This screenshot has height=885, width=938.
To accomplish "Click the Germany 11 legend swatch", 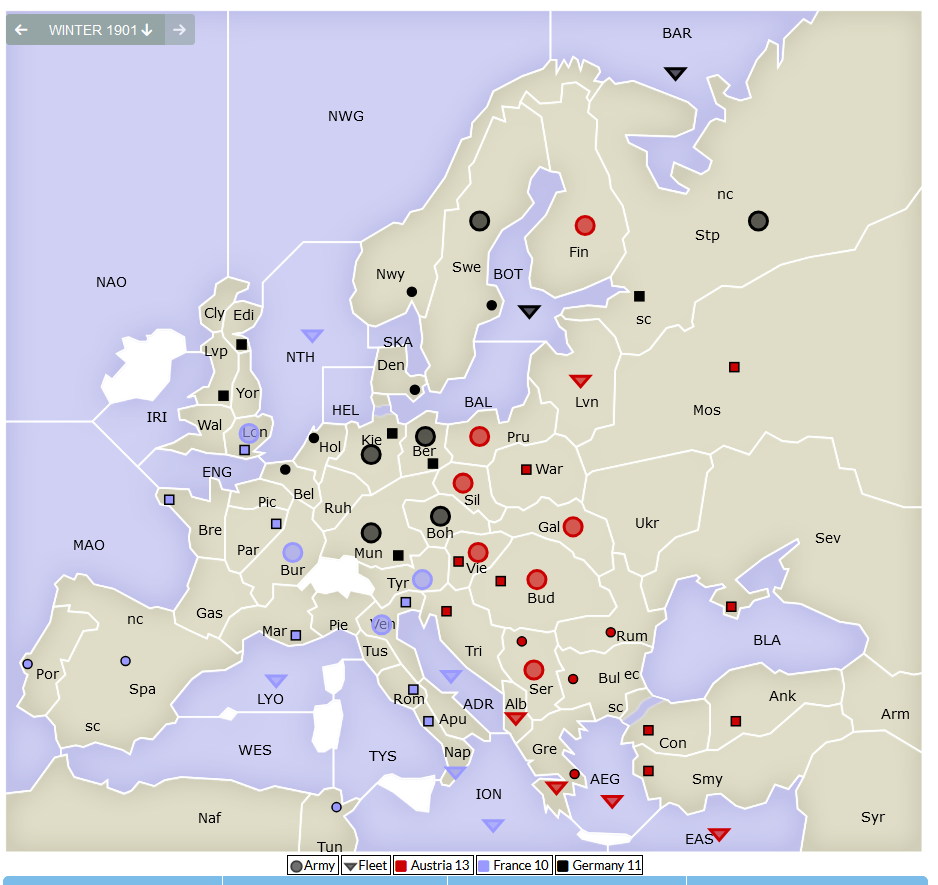I will pyautogui.click(x=562, y=866).
